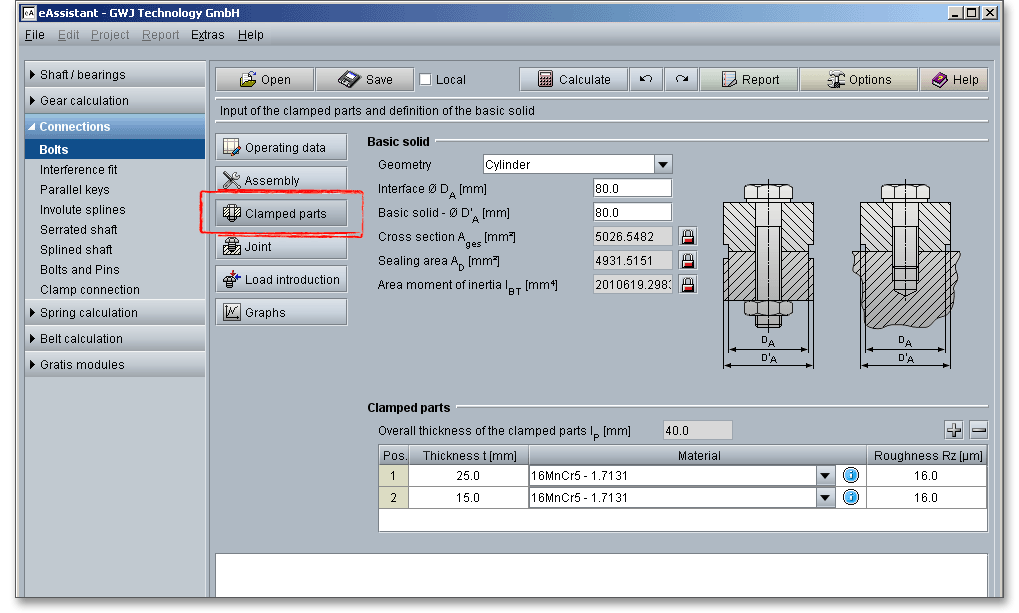Remove clamped part row with minus icon
Screen dimensions: 1019x613
979,430
